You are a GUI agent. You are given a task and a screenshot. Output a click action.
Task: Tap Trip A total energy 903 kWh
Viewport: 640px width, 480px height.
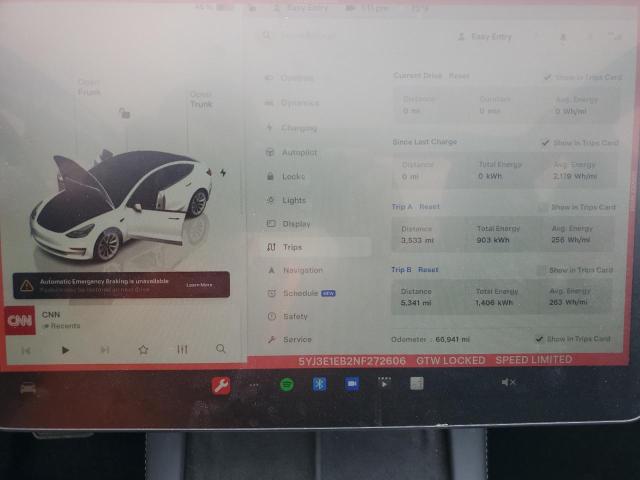(x=493, y=240)
